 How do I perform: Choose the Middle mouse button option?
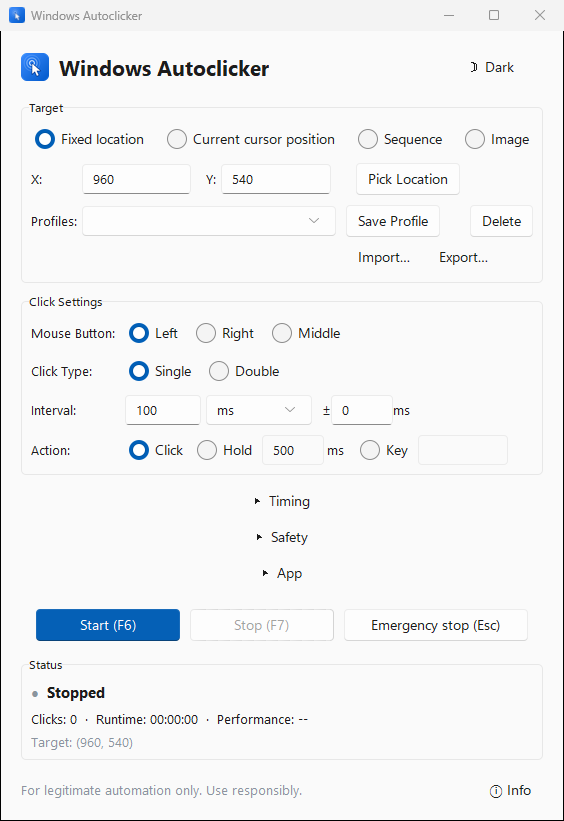(306, 334)
